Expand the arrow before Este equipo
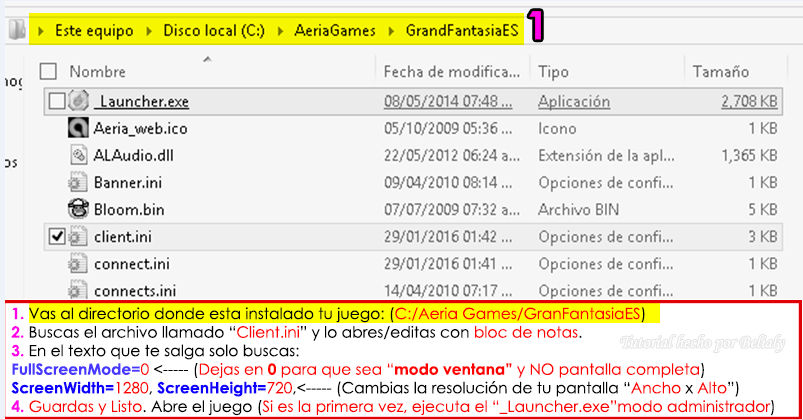803x419 pixels. pos(40,31)
